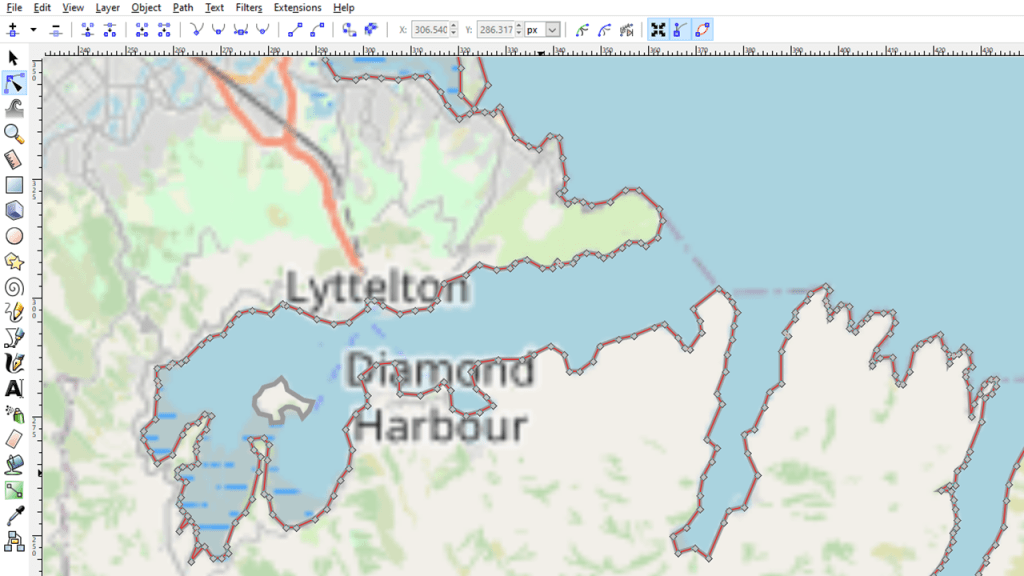
Task: Increase the Y coordinate with stepper
Action: (518, 26)
